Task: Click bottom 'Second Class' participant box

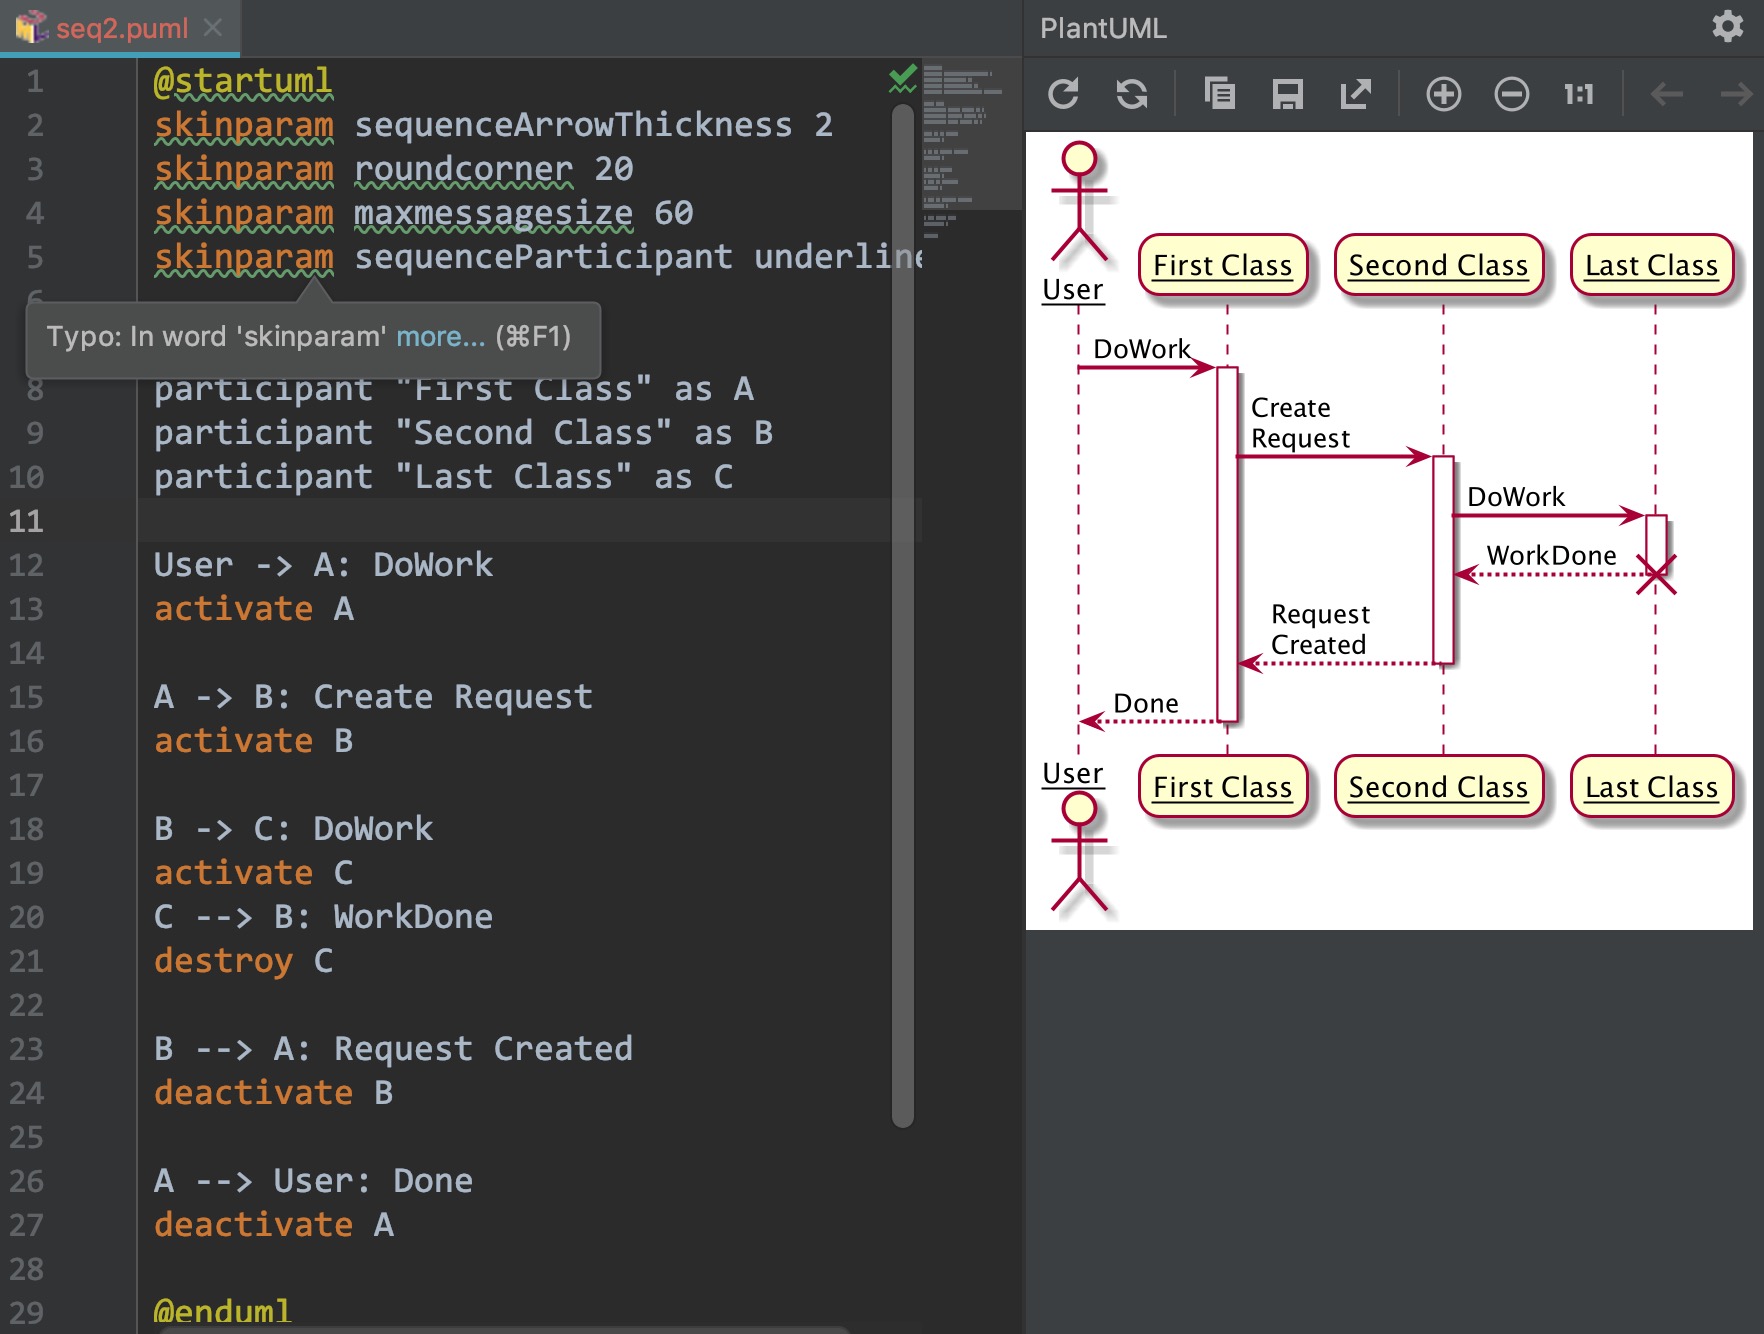Action: pos(1438,787)
